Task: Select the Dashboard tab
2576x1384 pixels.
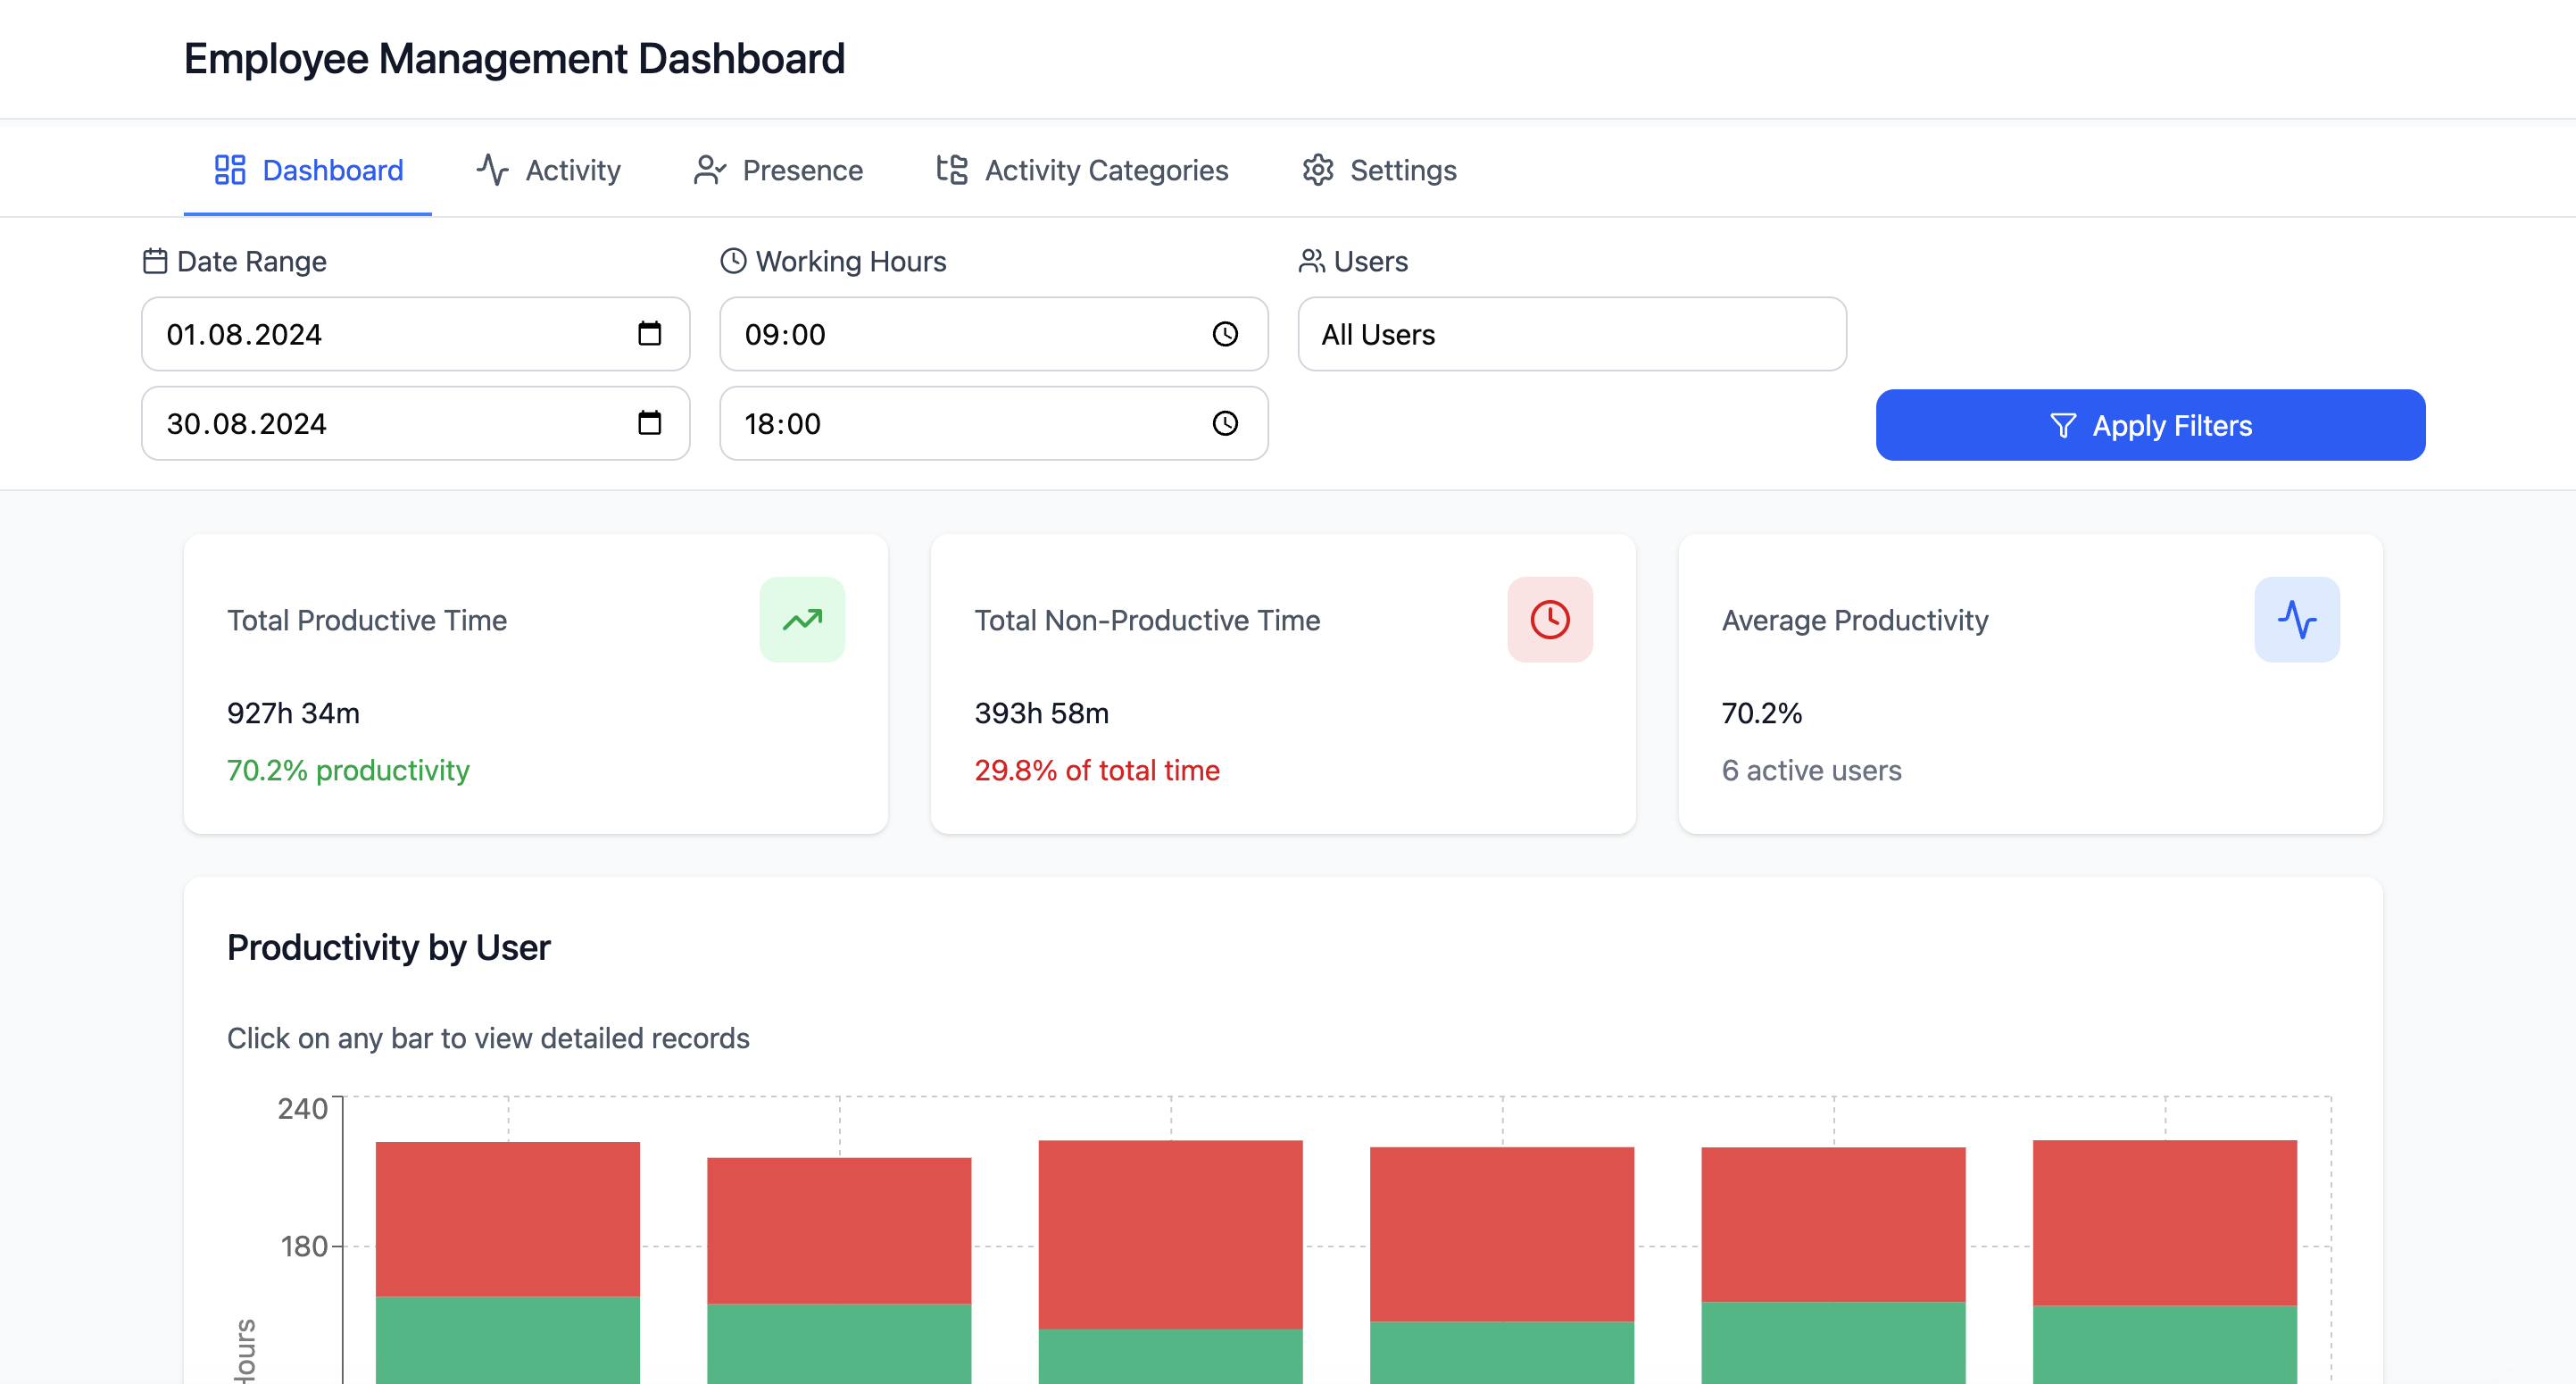Action: pos(308,170)
